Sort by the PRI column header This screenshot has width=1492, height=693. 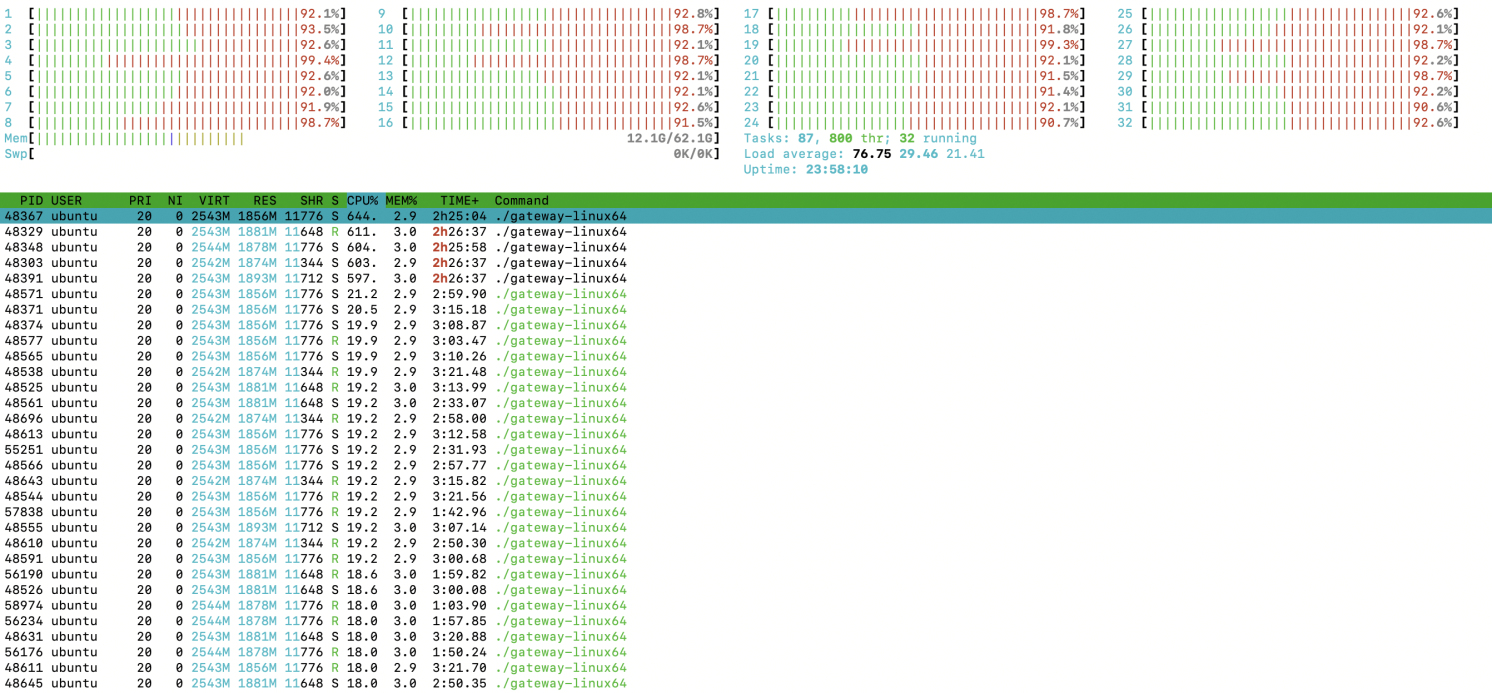(140, 200)
